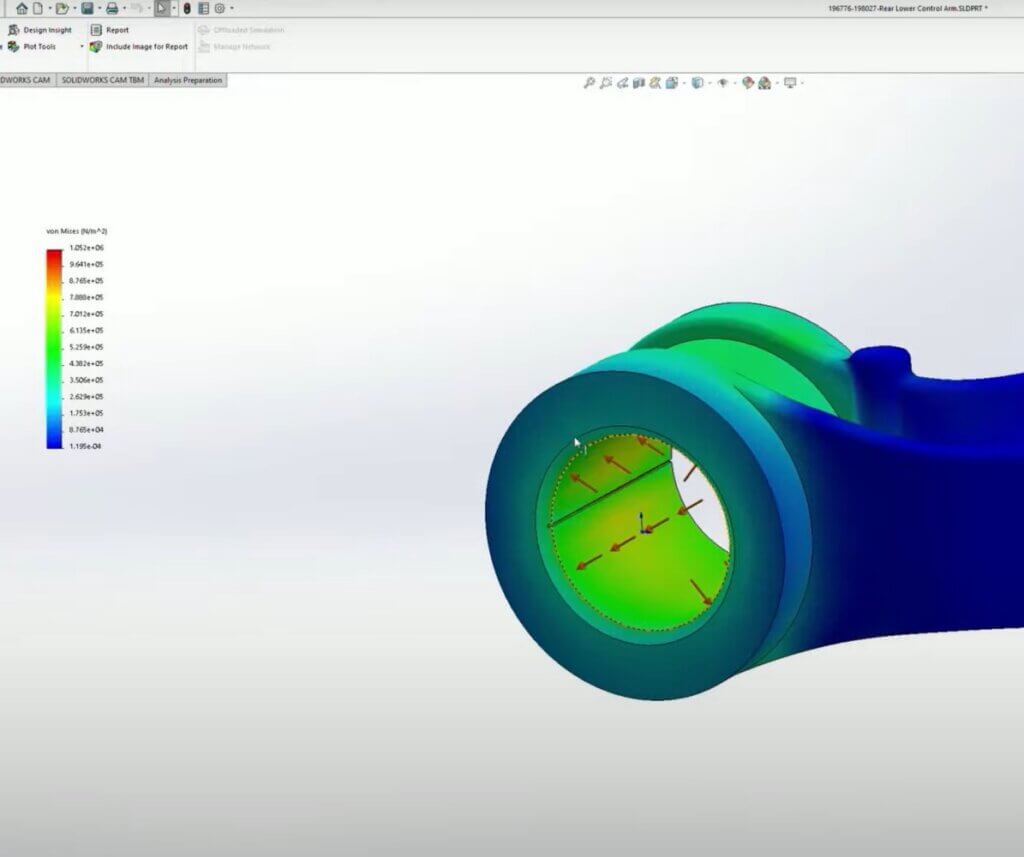Open a file using the Open folder icon
The height and width of the screenshot is (857, 1024).
point(61,8)
